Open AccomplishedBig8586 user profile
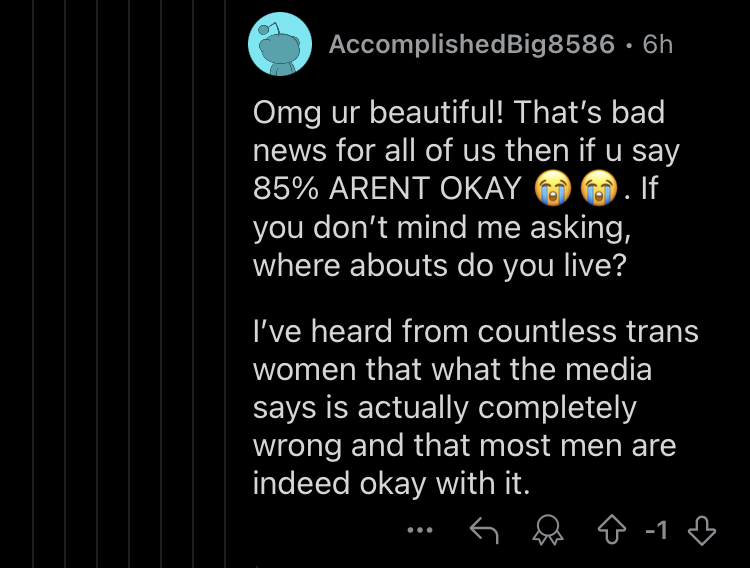The image size is (750, 568). click(x=472, y=45)
